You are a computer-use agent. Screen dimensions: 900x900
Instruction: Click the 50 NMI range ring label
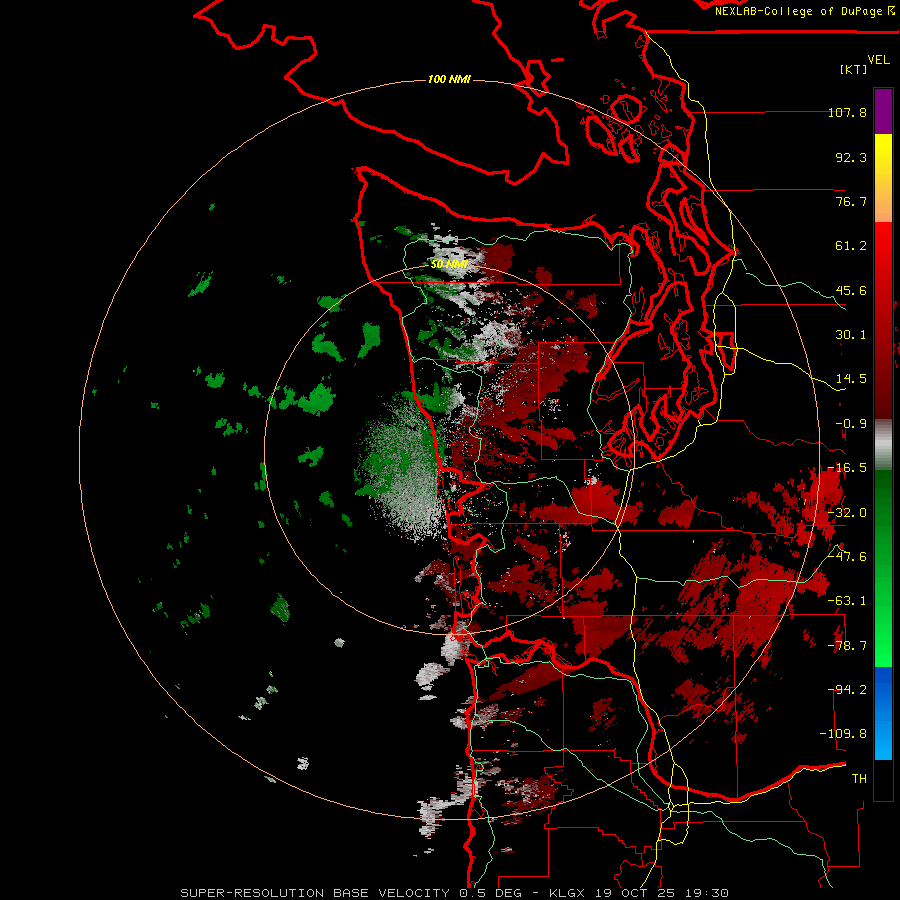pyautogui.click(x=449, y=264)
